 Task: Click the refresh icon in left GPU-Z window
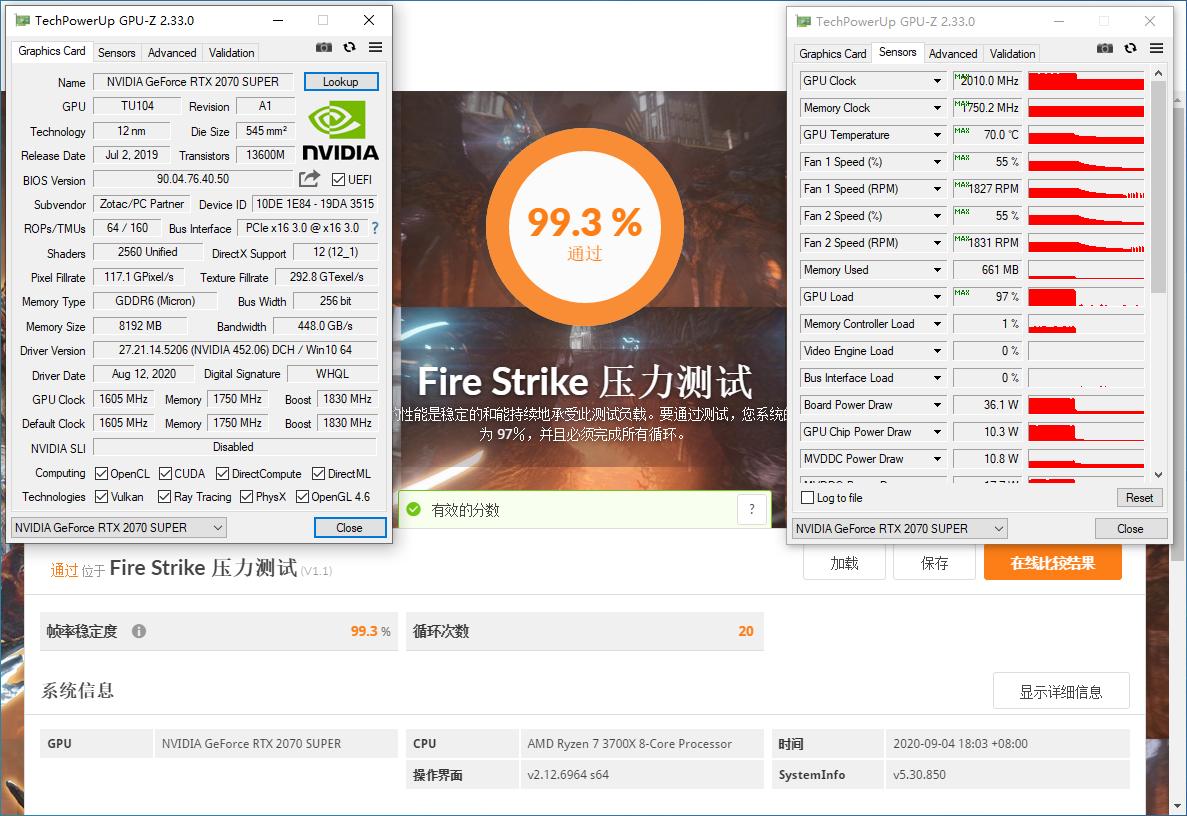348,47
